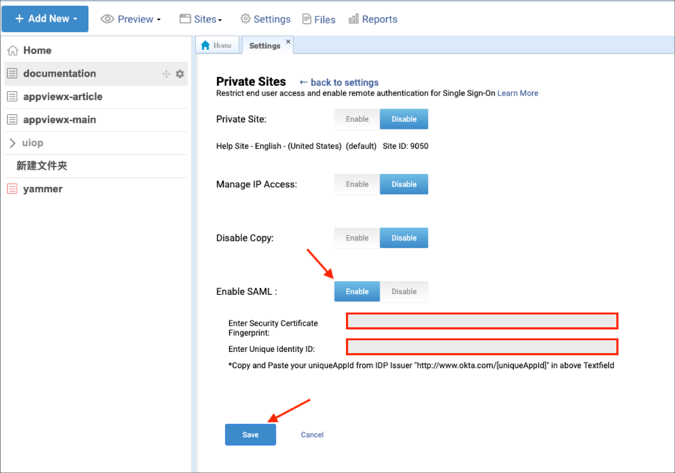Expand the Preview dropdown menu

(x=131, y=19)
